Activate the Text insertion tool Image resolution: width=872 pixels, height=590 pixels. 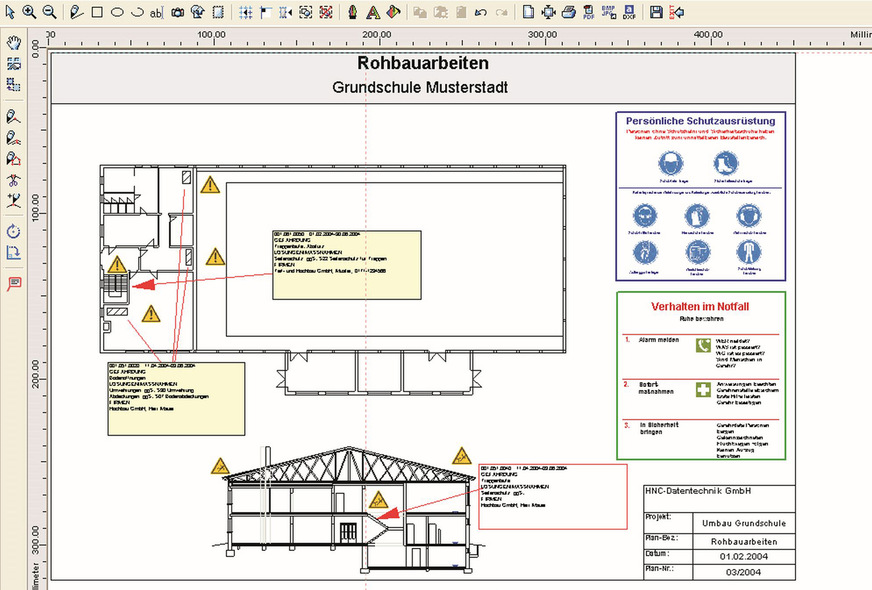pyautogui.click(x=155, y=11)
